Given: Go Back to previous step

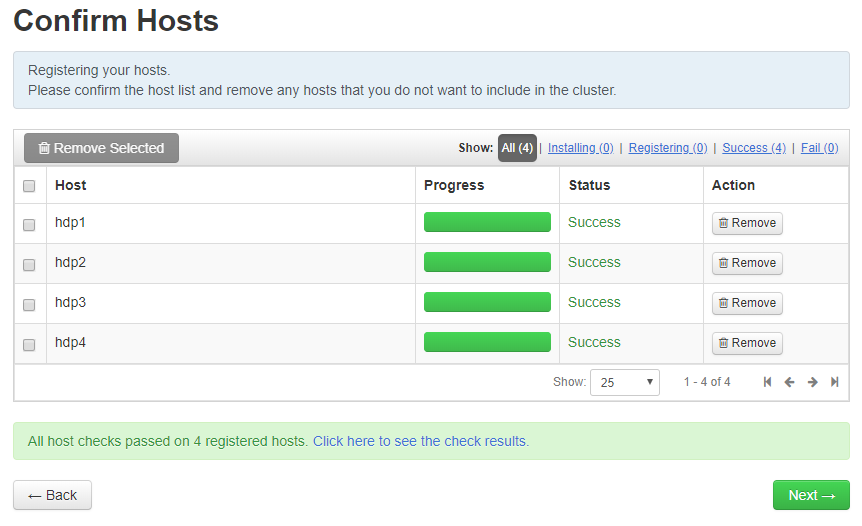Looking at the screenshot, I should click(x=52, y=495).
